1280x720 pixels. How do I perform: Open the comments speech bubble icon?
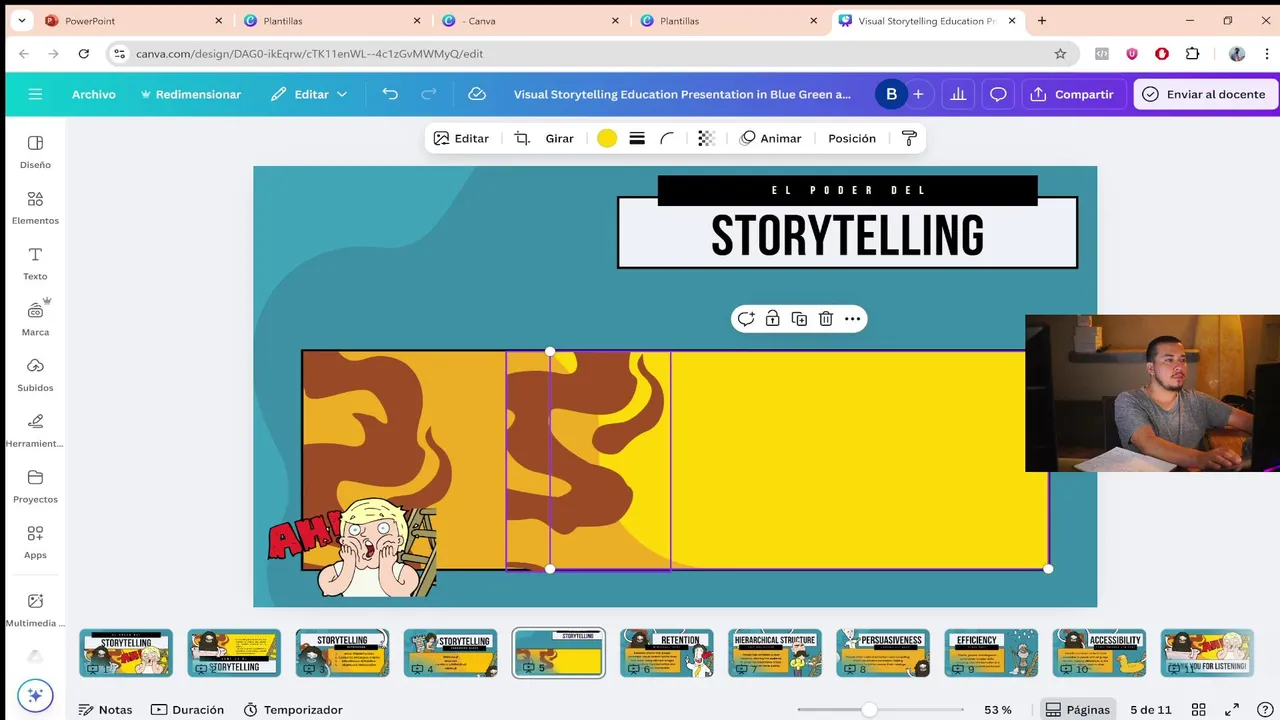(x=998, y=94)
